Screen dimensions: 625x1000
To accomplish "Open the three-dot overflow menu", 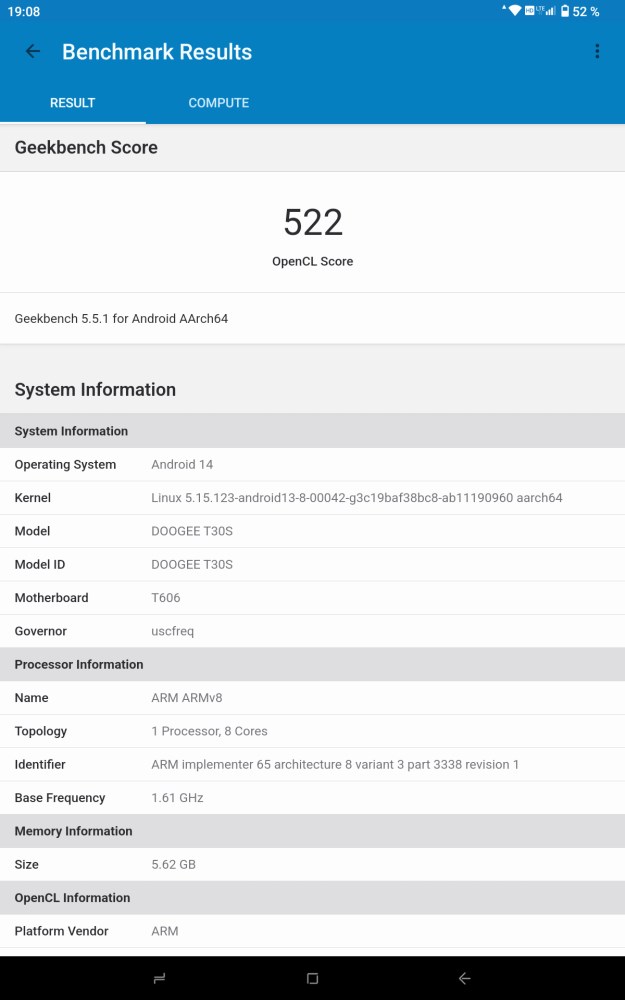I will 597,52.
